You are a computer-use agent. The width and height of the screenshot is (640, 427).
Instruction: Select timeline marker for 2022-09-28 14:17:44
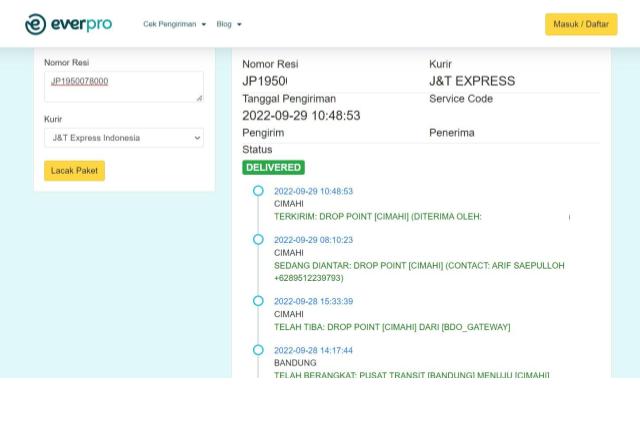[x=258, y=350]
